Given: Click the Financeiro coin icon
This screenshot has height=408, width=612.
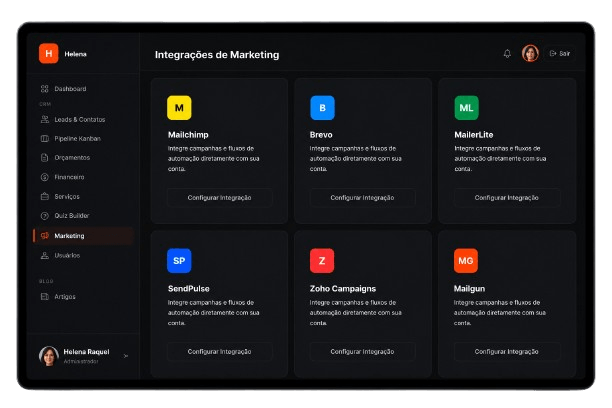Looking at the screenshot, I should [x=44, y=177].
